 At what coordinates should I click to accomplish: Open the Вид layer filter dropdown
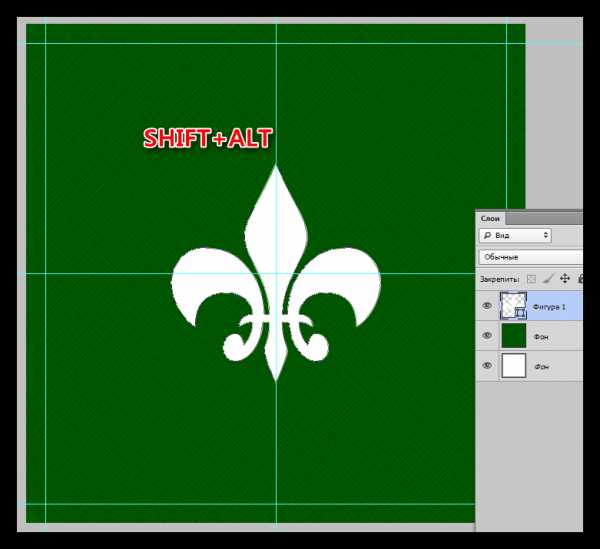[515, 235]
